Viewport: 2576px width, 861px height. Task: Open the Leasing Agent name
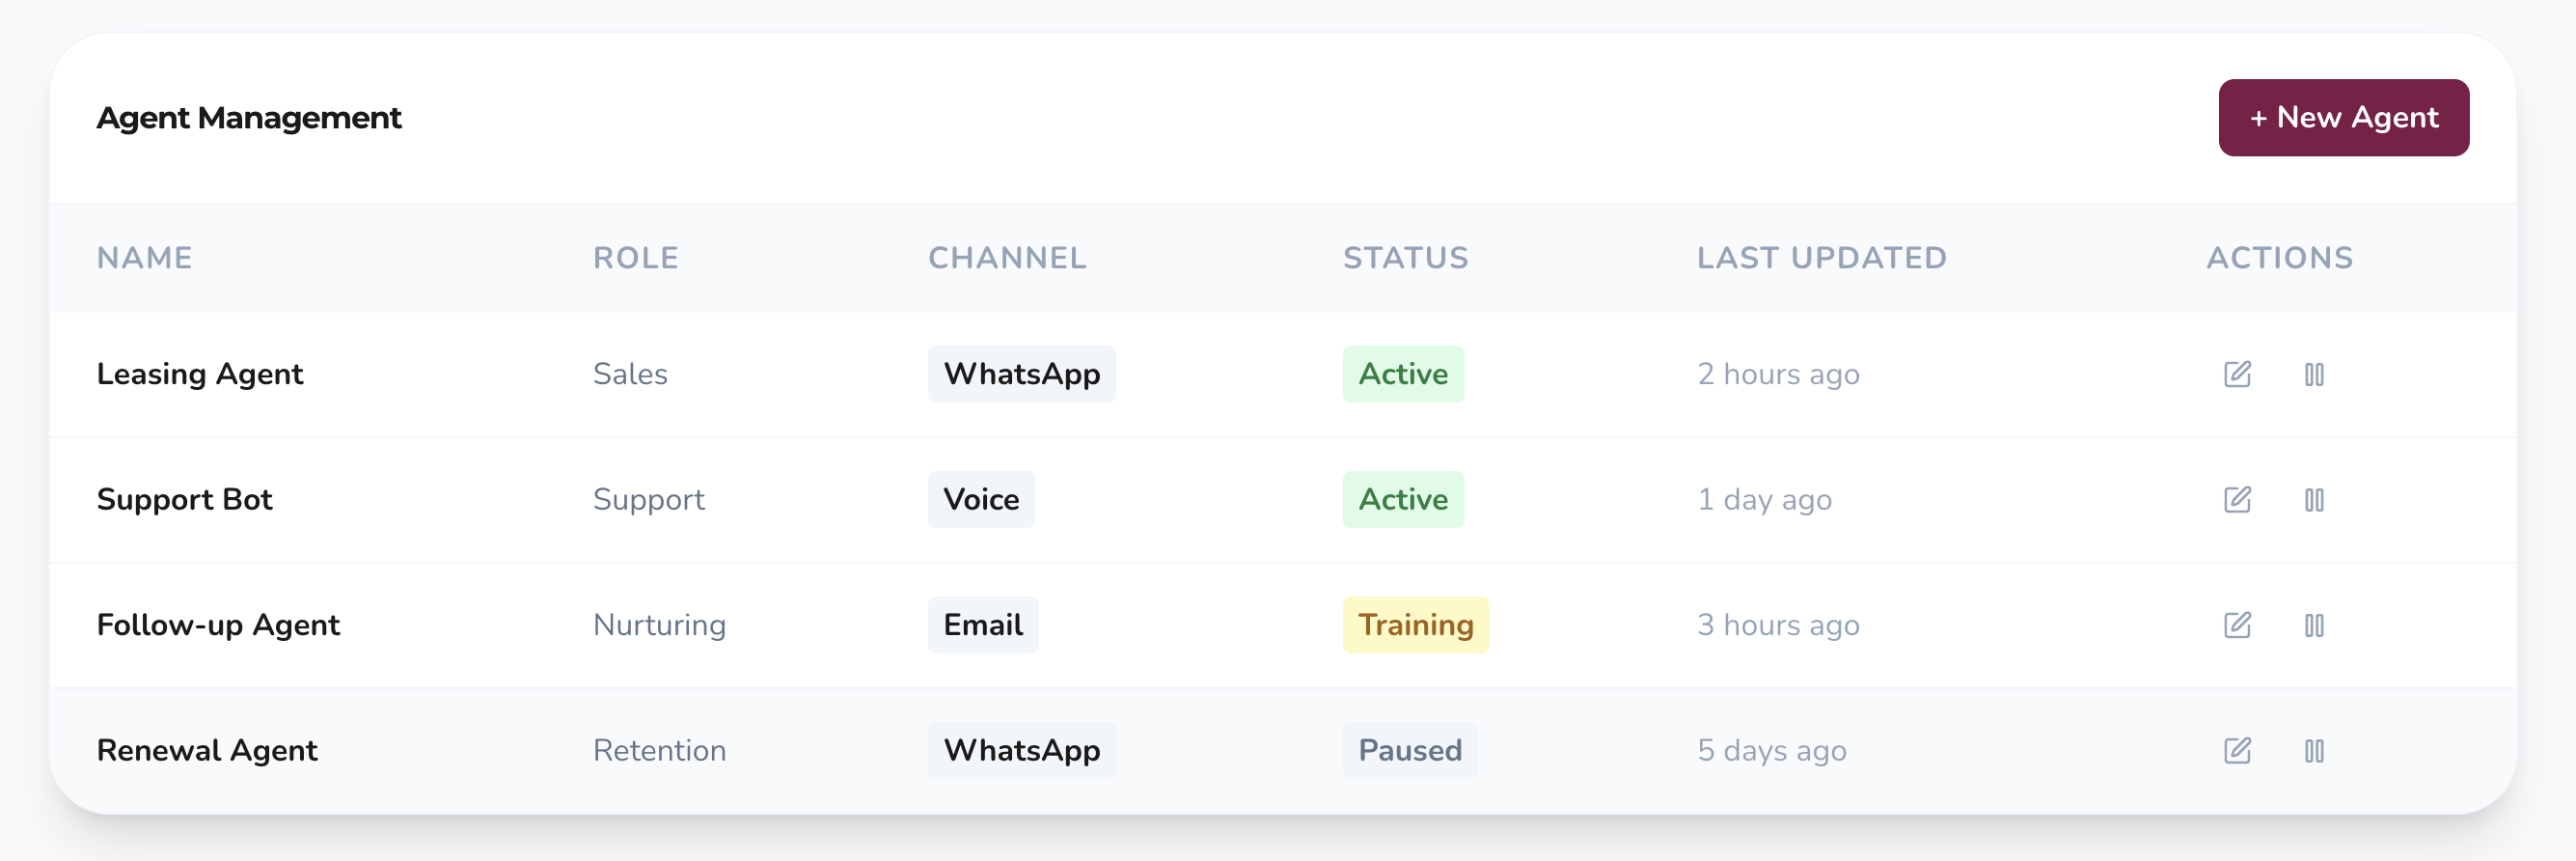199,374
